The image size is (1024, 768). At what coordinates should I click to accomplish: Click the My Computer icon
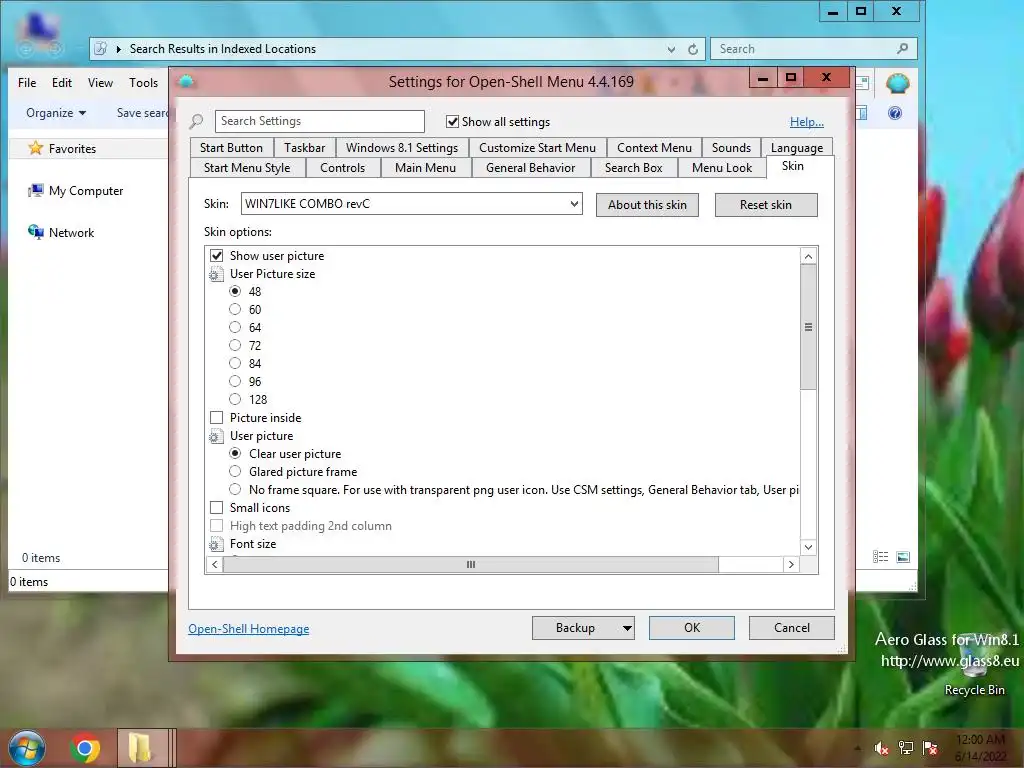(36, 191)
